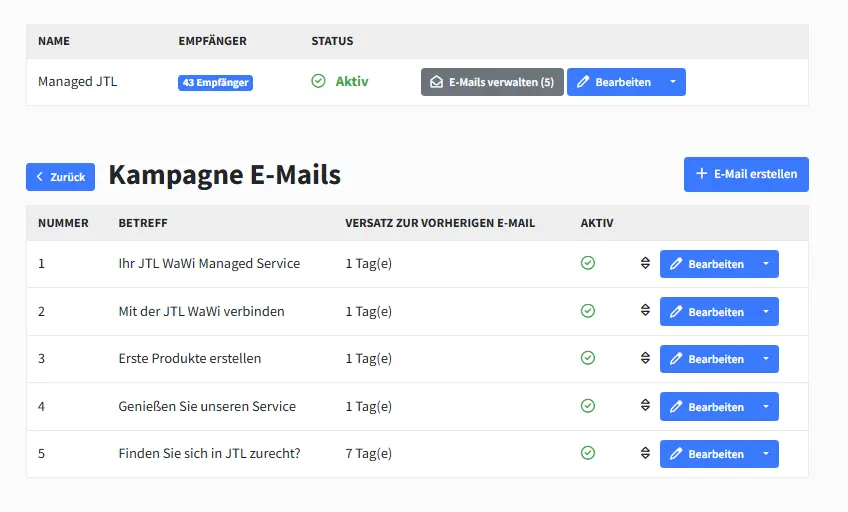Click the NUMMER column header
The image size is (848, 512).
63,223
